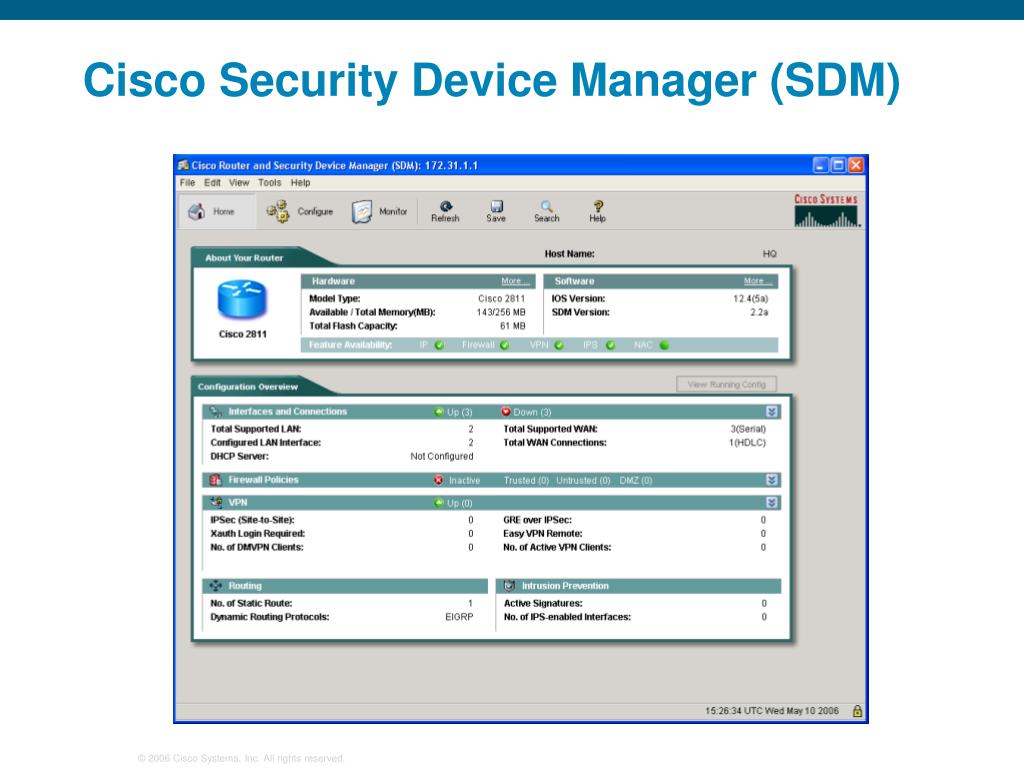Click the Search magnifier icon

(547, 206)
